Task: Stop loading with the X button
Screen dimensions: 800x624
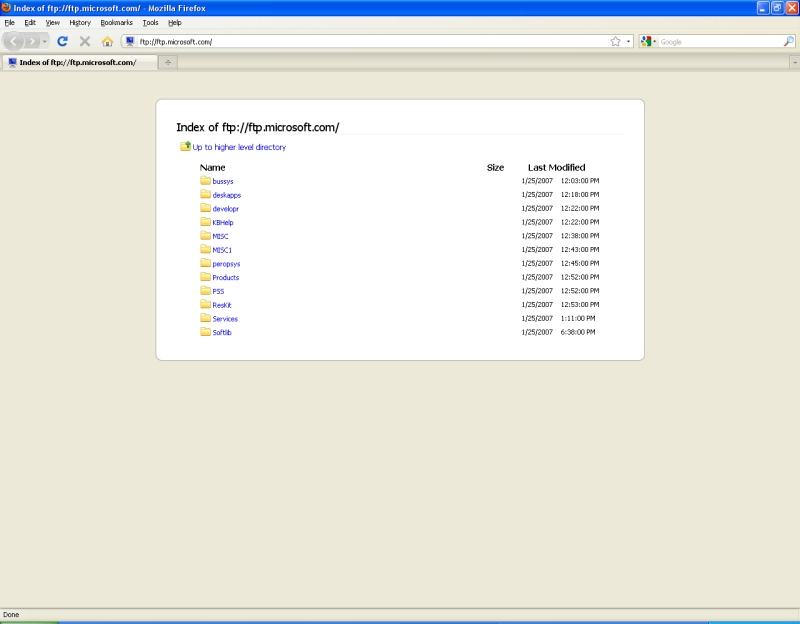Action: pyautogui.click(x=85, y=41)
